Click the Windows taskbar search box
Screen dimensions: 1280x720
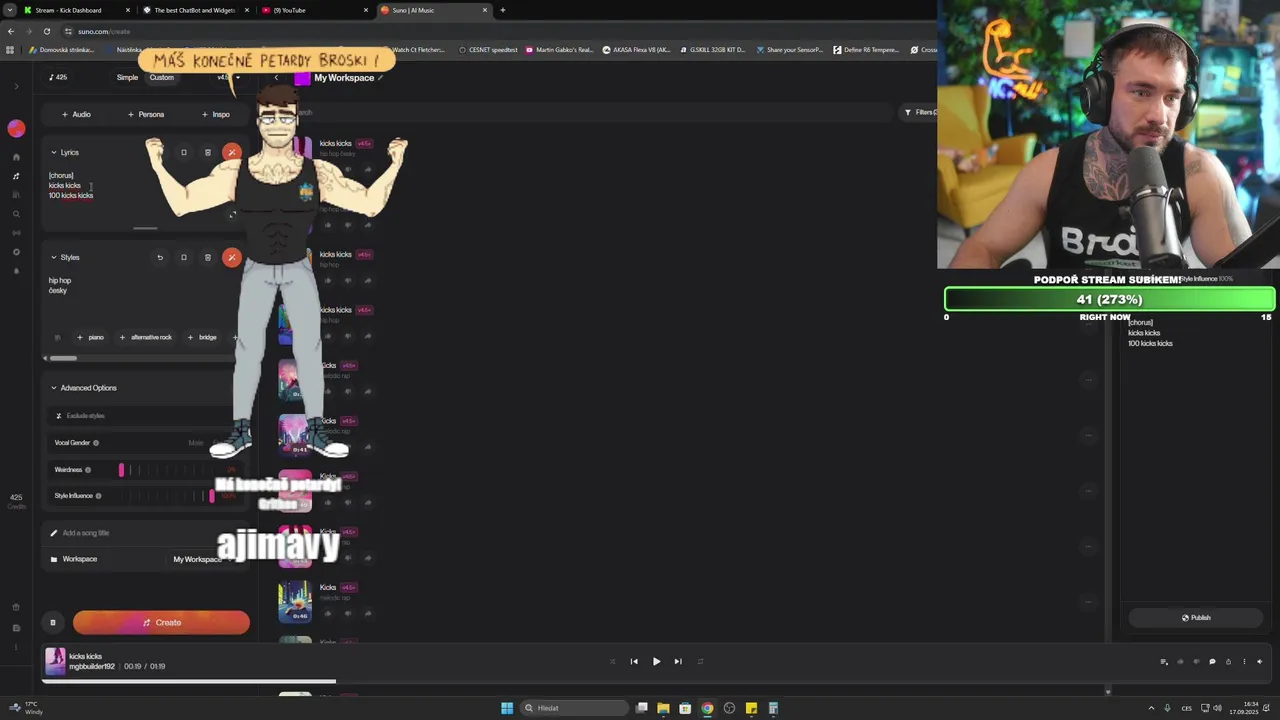(x=573, y=708)
